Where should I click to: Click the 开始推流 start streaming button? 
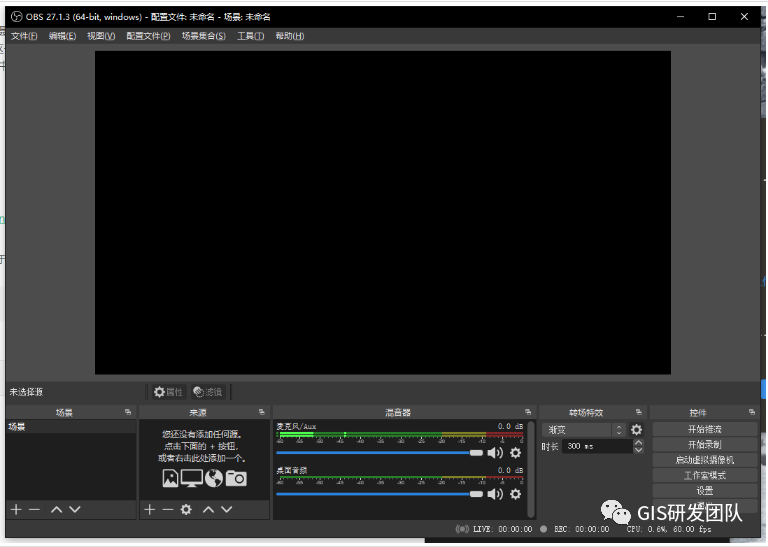705,429
